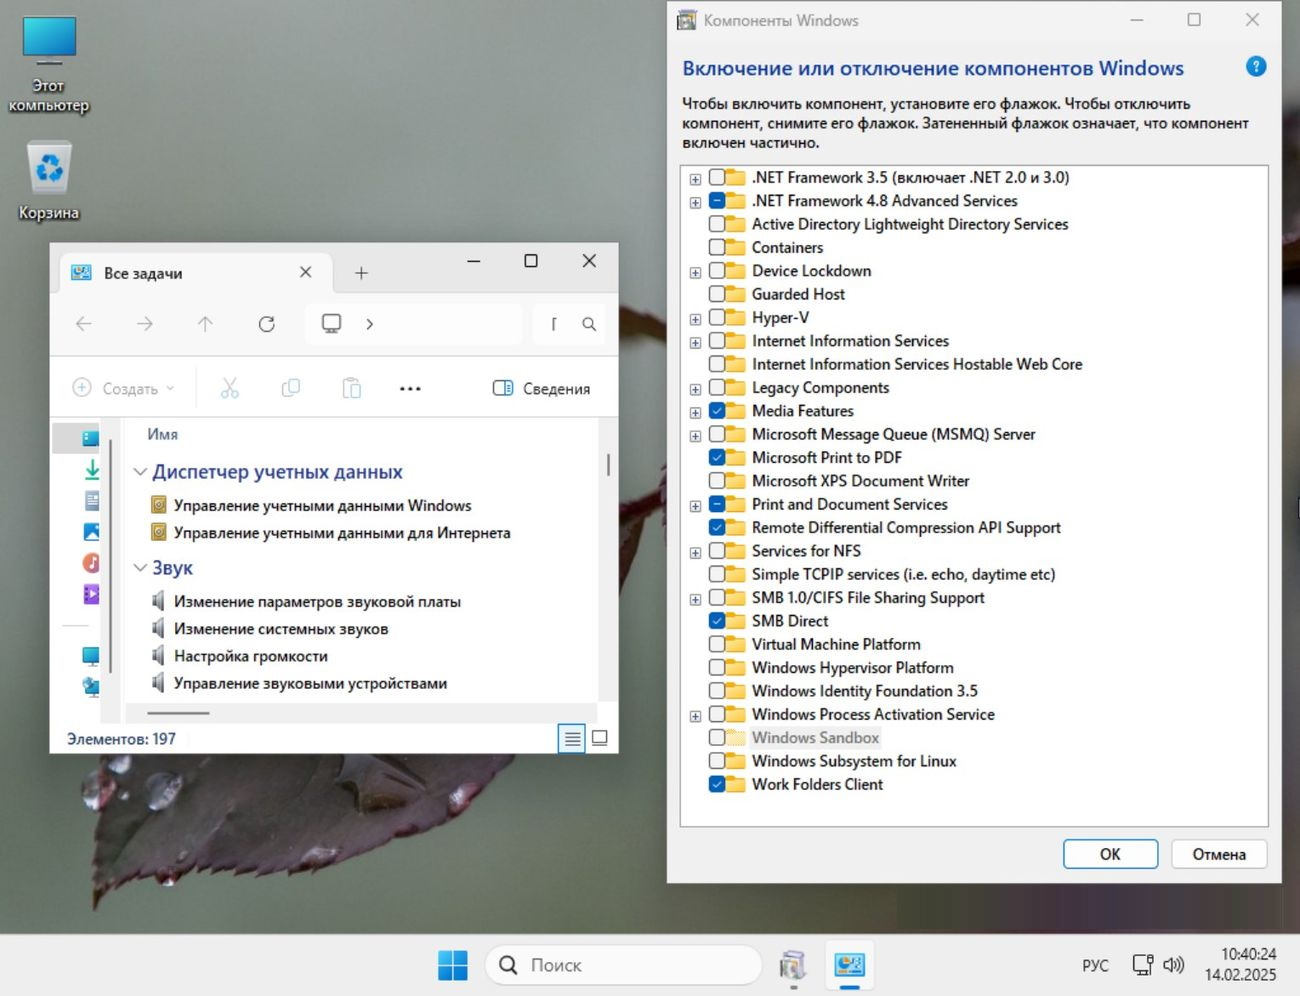
Task: Enable the Hyper-V checkbox
Action: click(x=717, y=317)
